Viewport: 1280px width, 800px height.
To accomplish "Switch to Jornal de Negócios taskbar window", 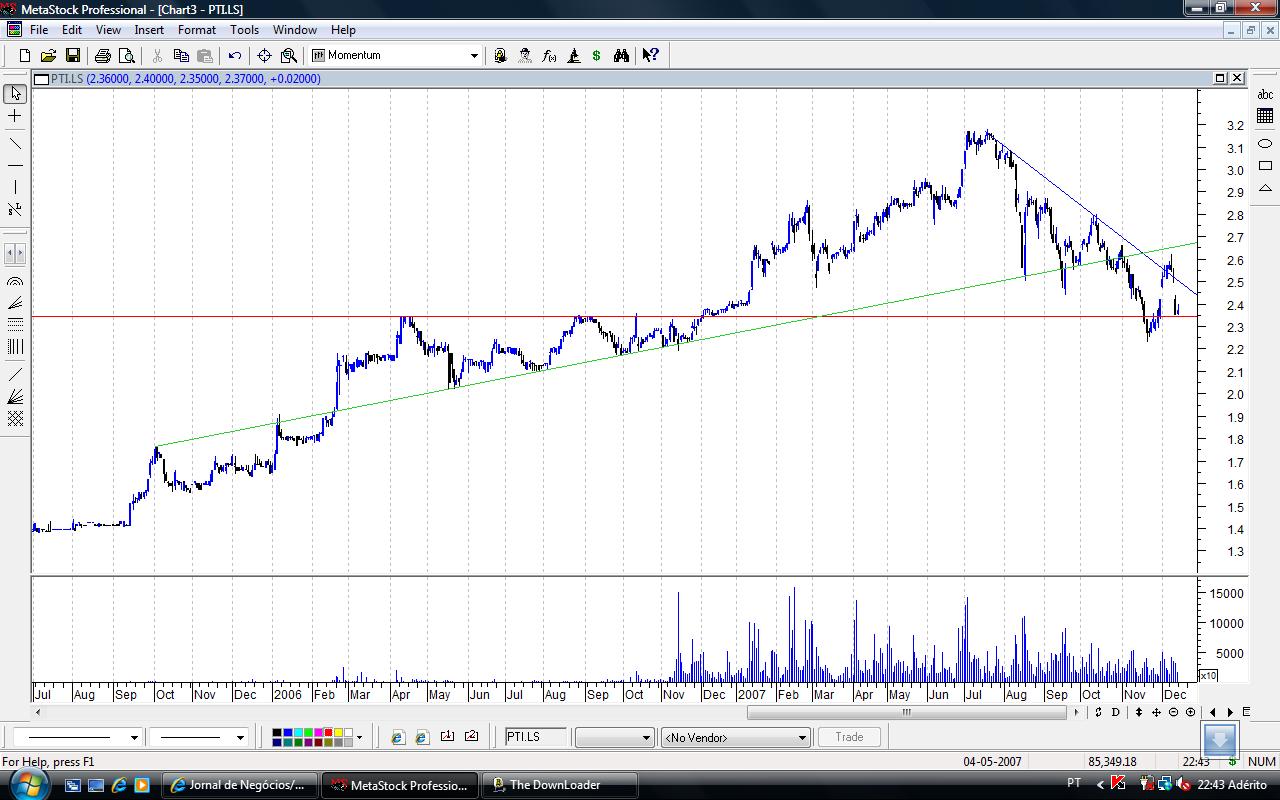I will tap(239, 785).
